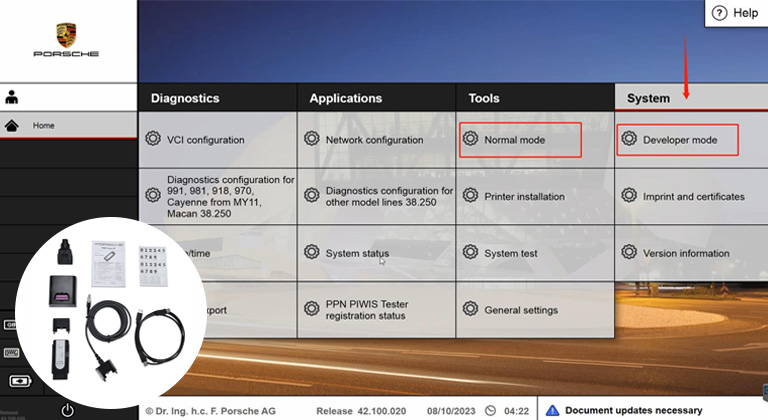Open Imprint and certificates
The height and width of the screenshot is (420, 768).
(693, 197)
